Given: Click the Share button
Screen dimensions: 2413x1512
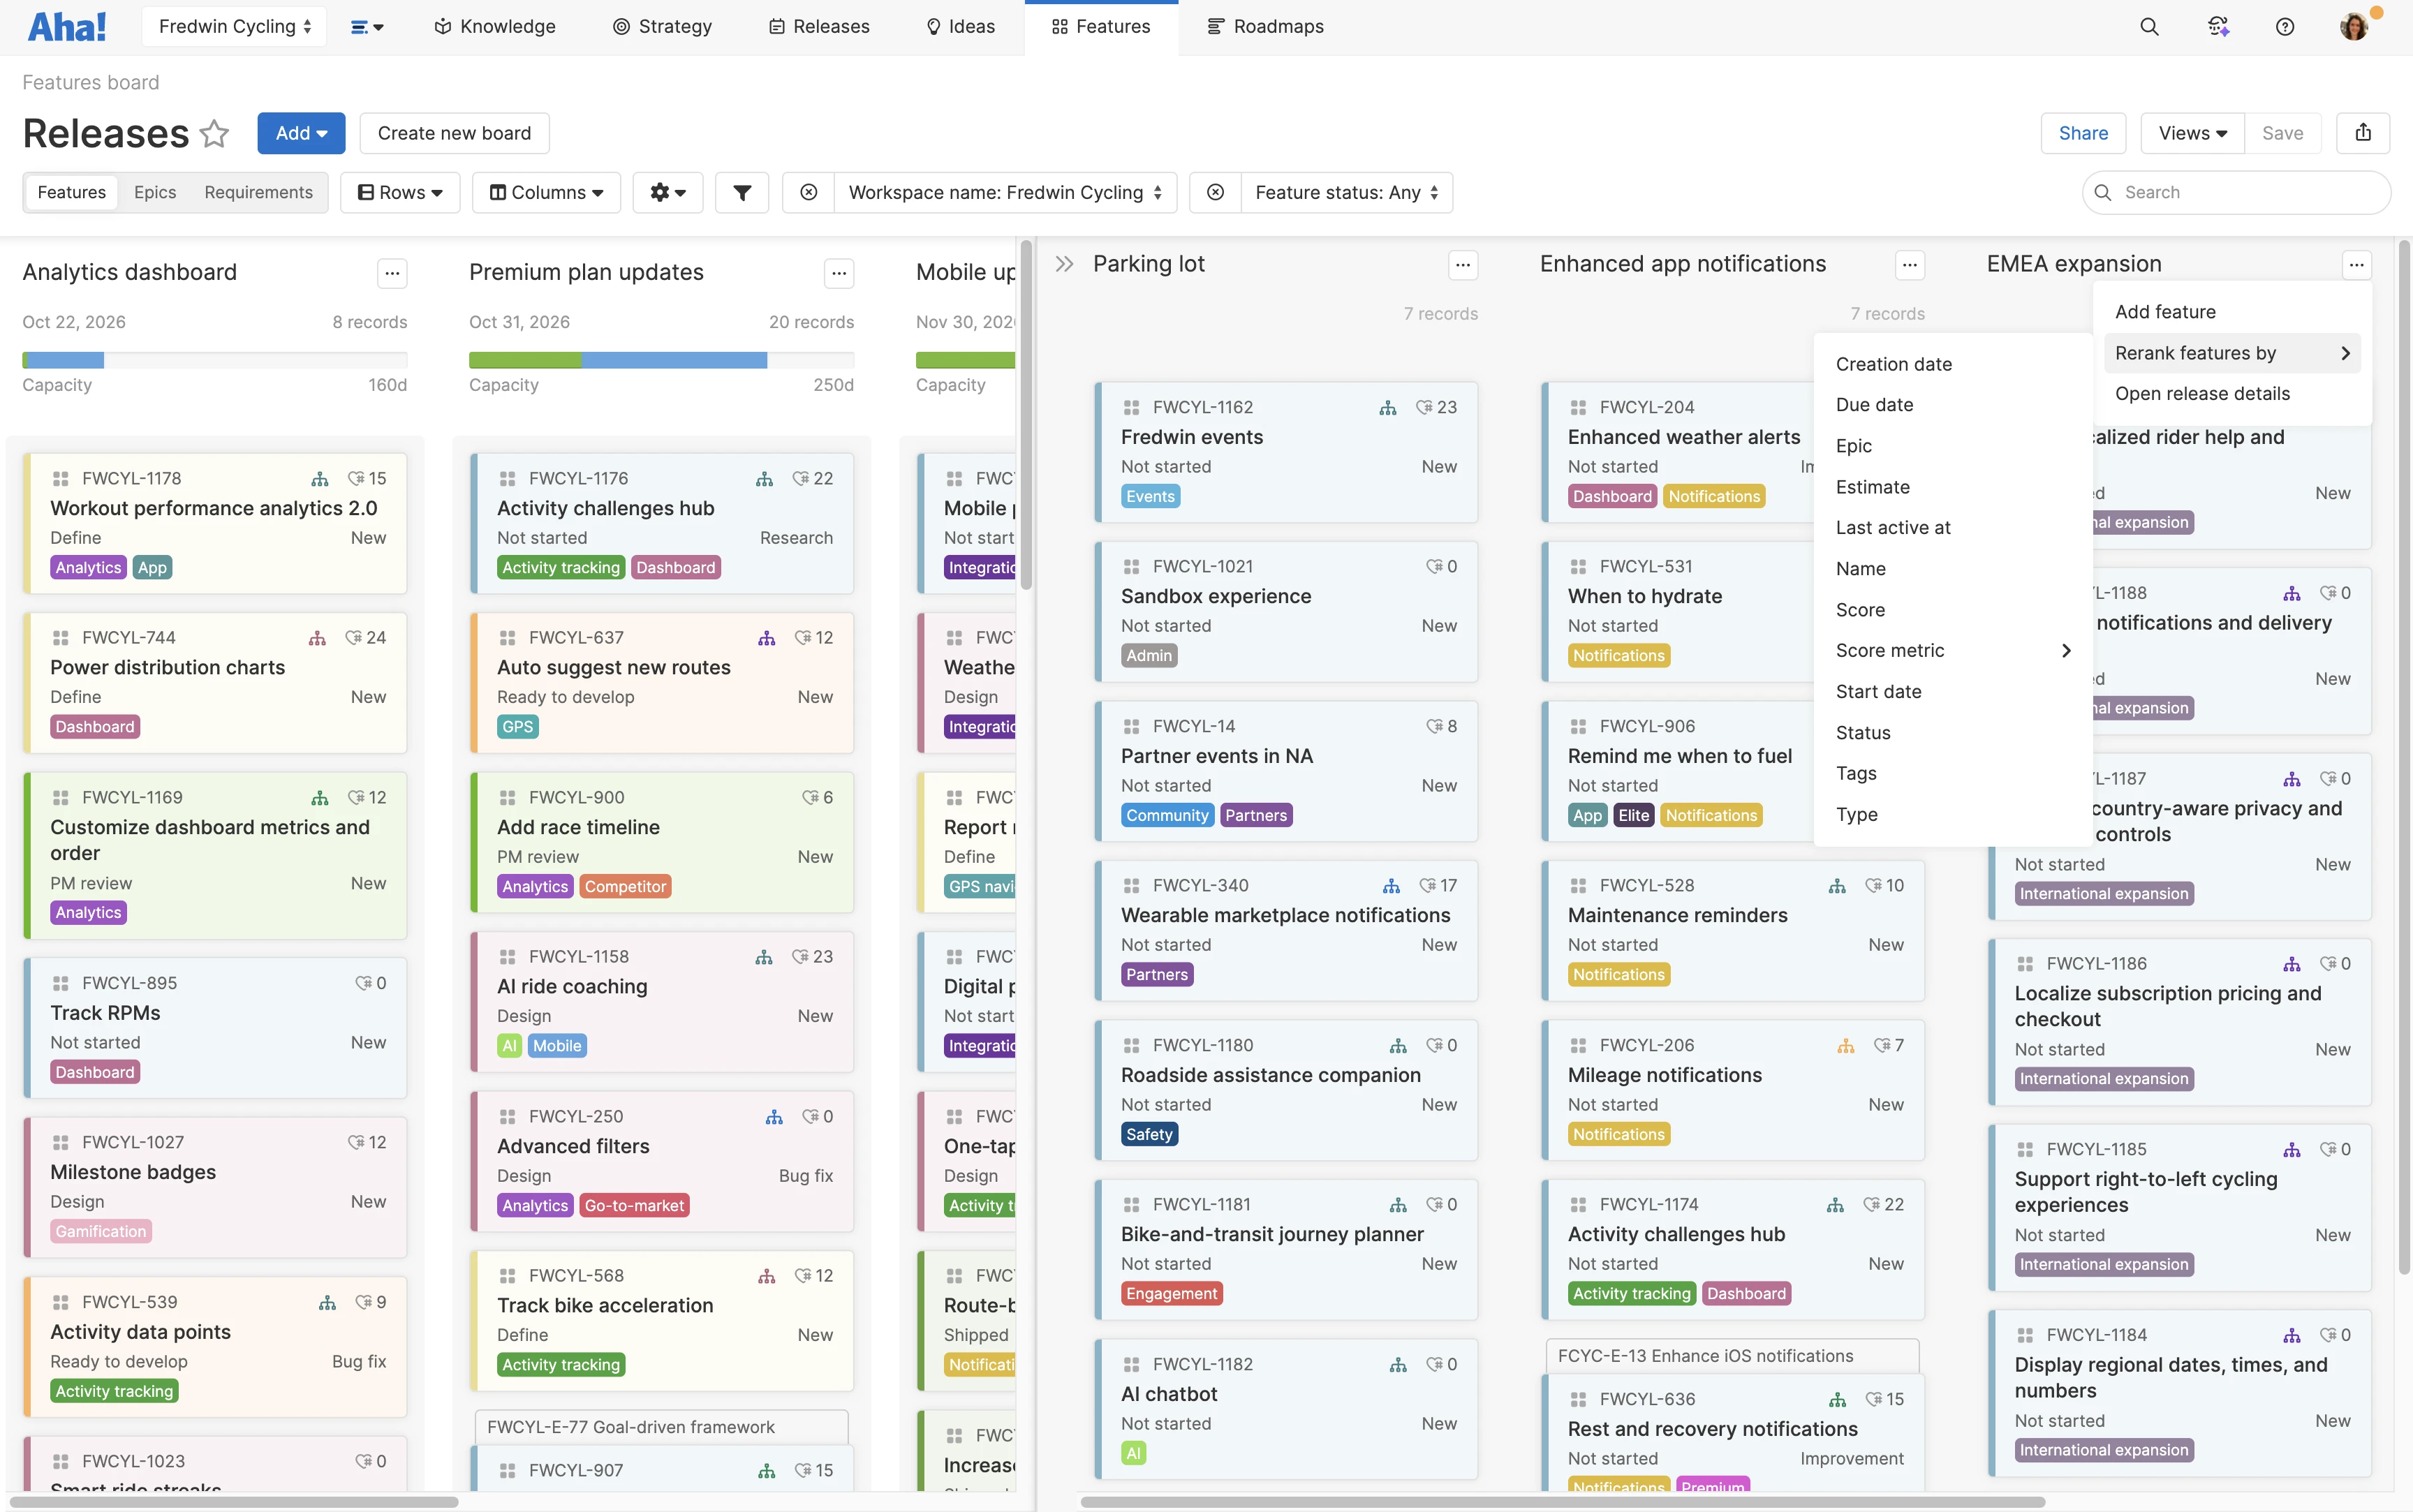Looking at the screenshot, I should pyautogui.click(x=2083, y=133).
